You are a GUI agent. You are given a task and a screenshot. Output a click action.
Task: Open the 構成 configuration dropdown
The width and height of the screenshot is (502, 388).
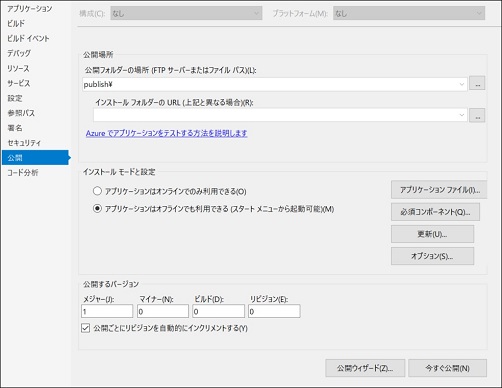click(x=186, y=14)
